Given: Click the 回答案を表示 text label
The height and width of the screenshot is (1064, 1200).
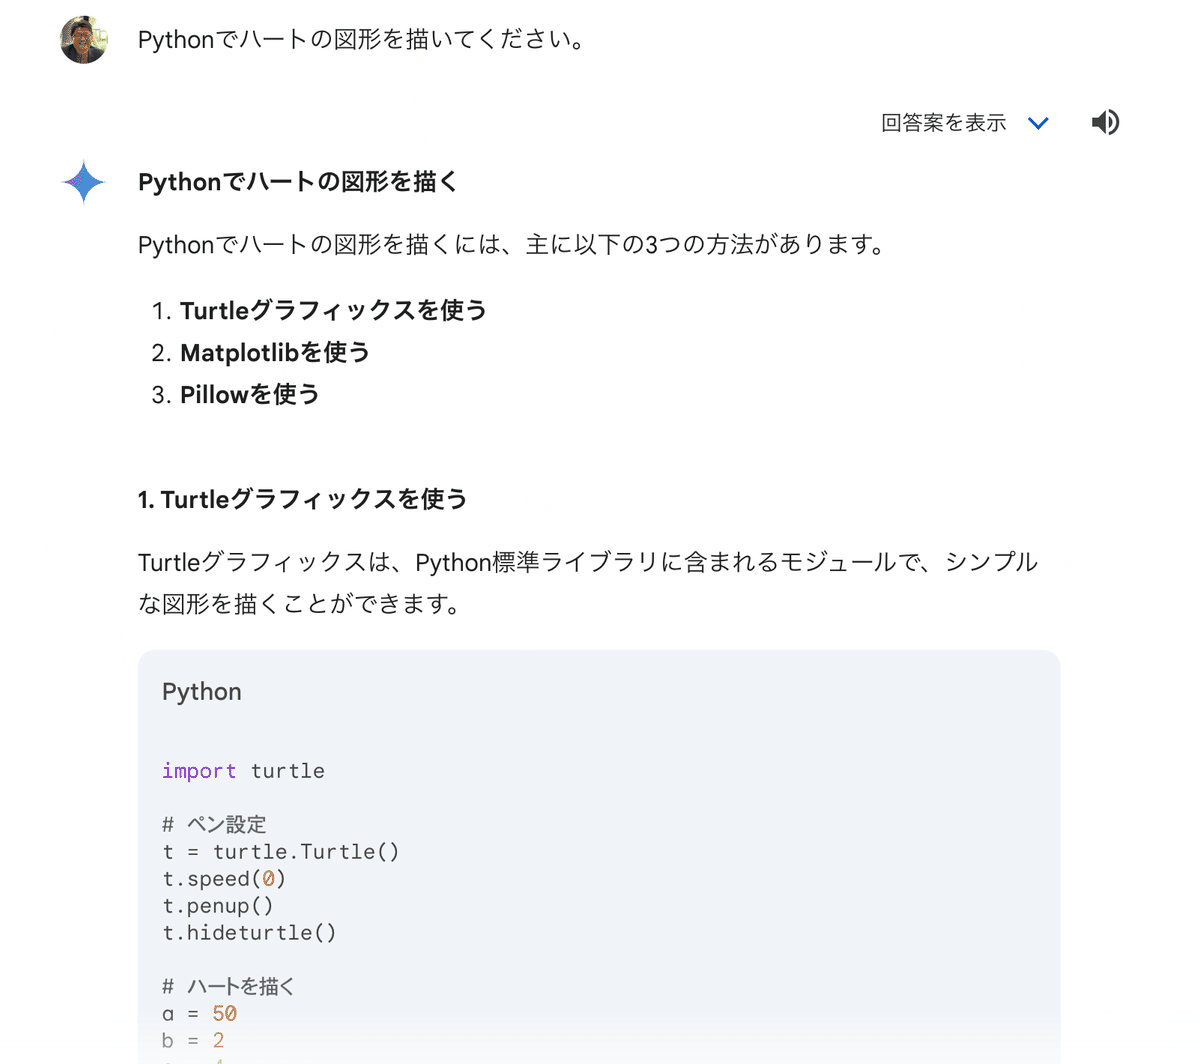Looking at the screenshot, I should tap(943, 122).
